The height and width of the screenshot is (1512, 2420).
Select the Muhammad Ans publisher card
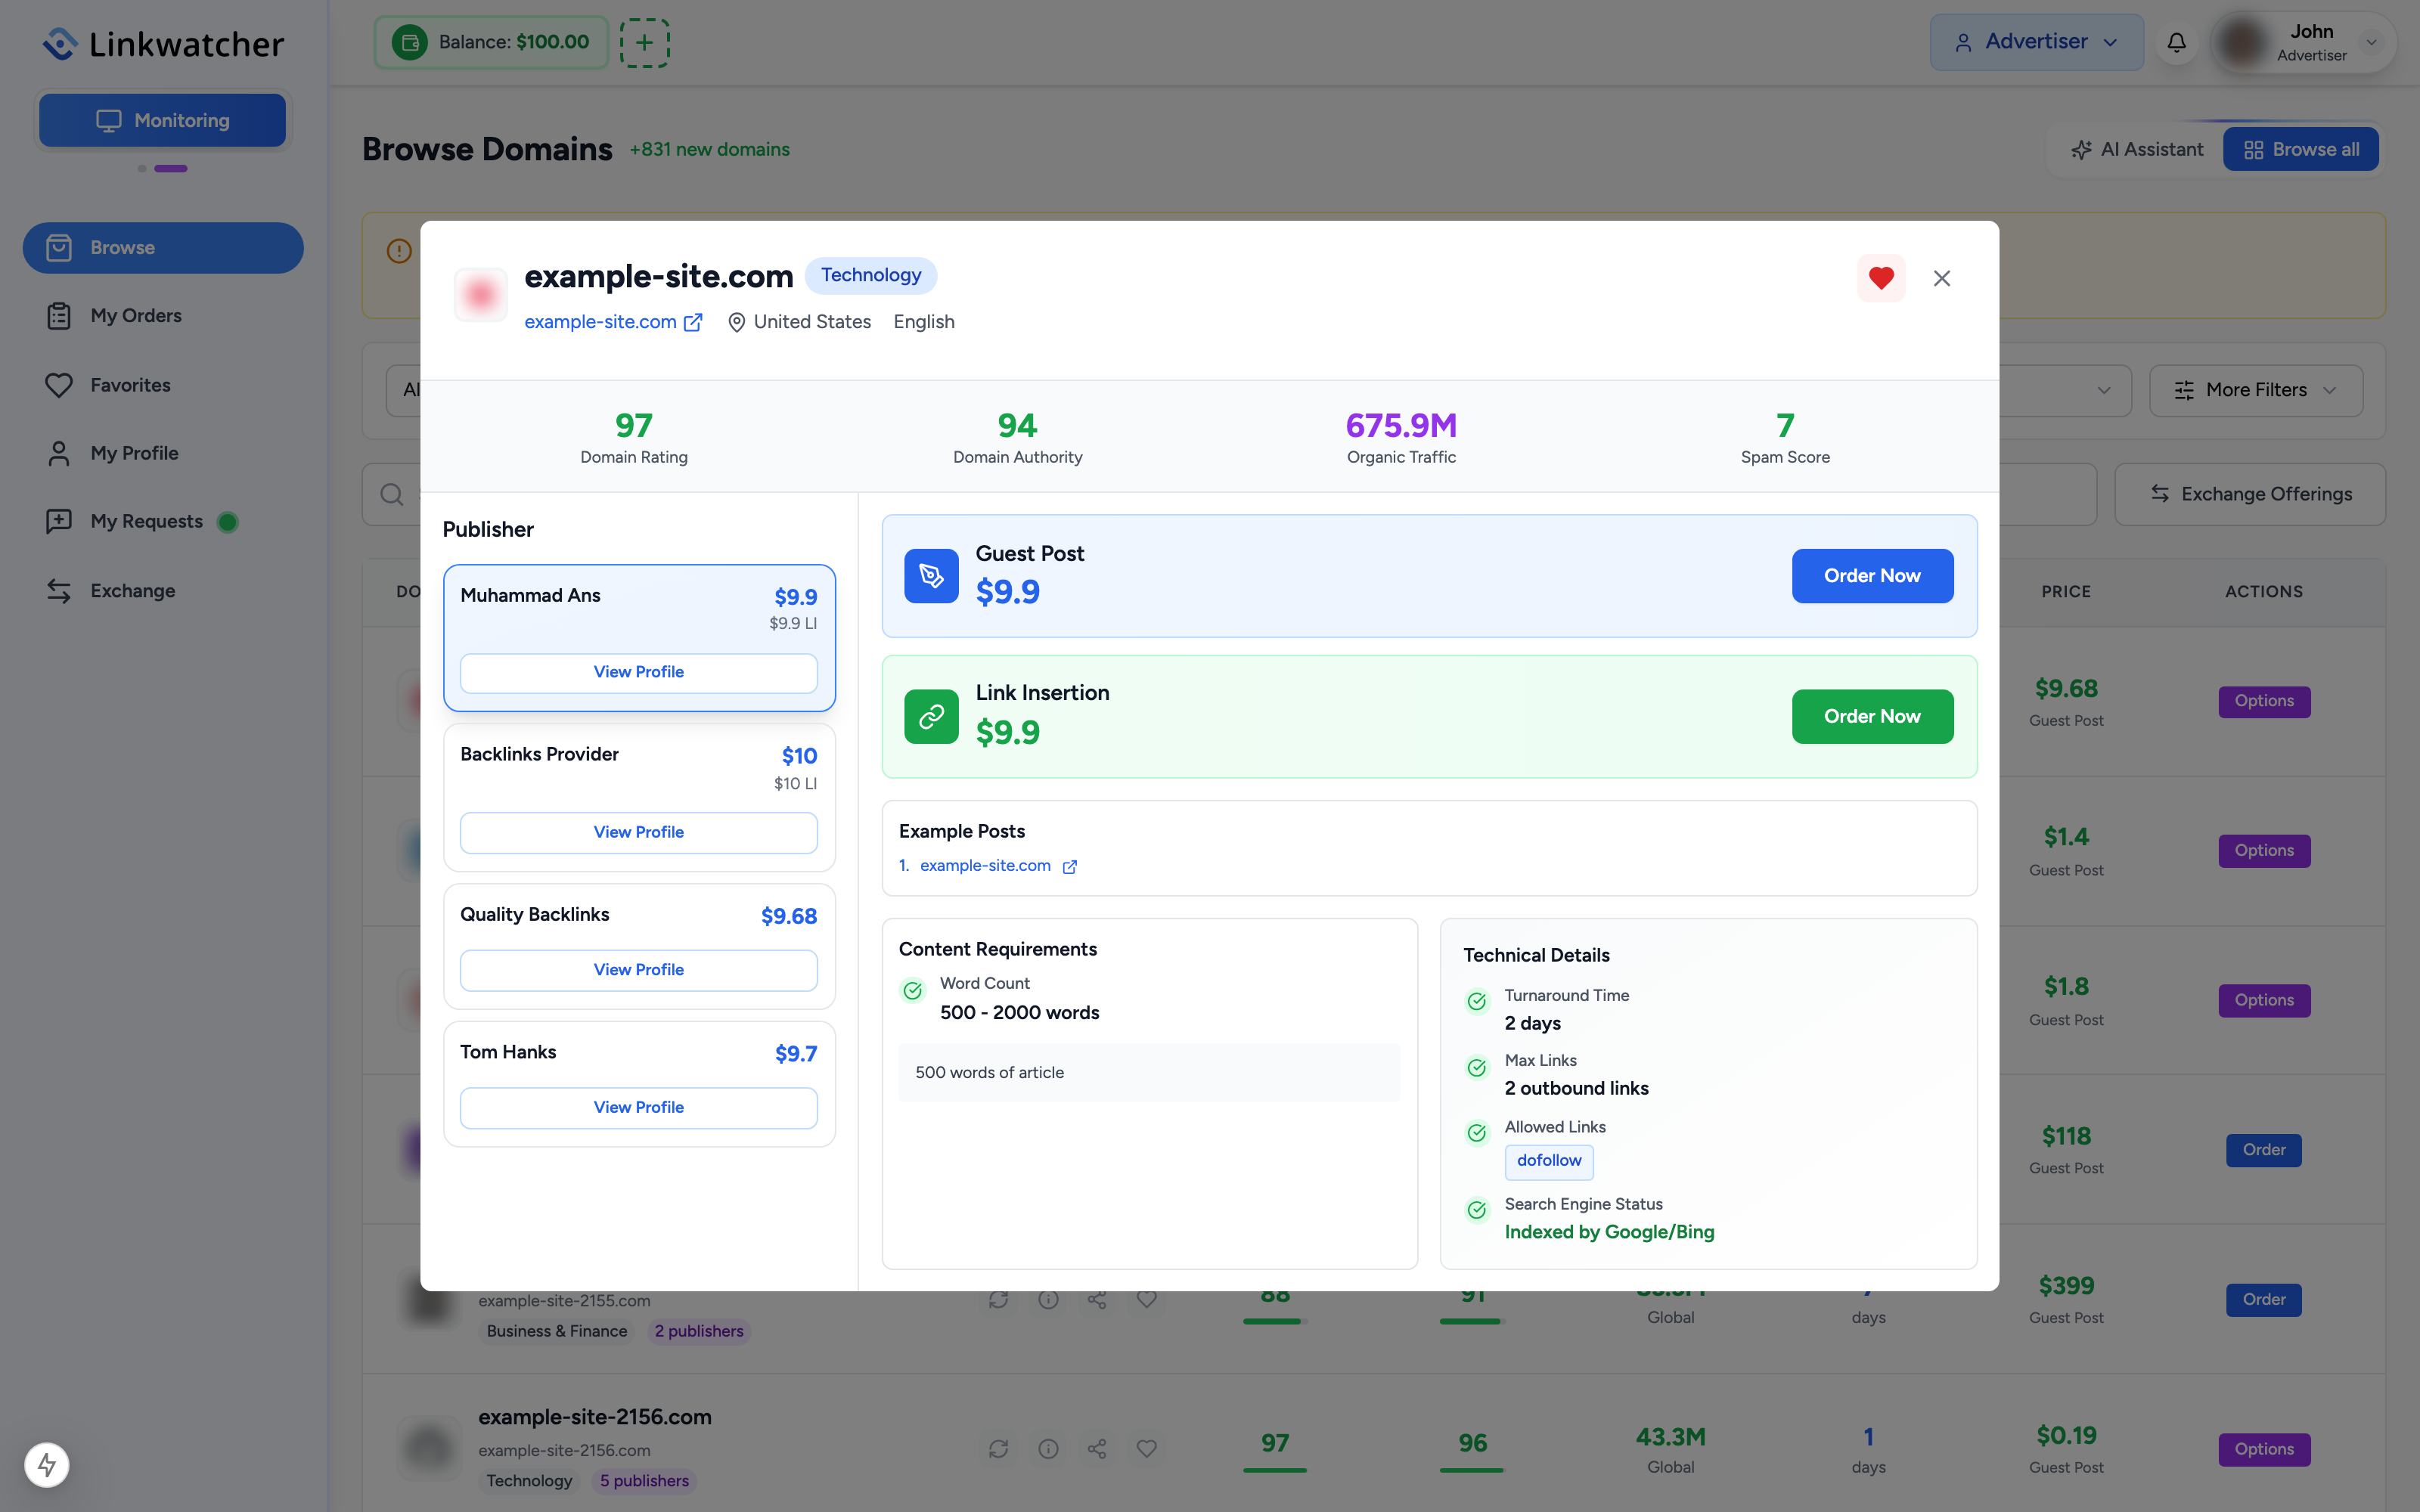(x=639, y=638)
